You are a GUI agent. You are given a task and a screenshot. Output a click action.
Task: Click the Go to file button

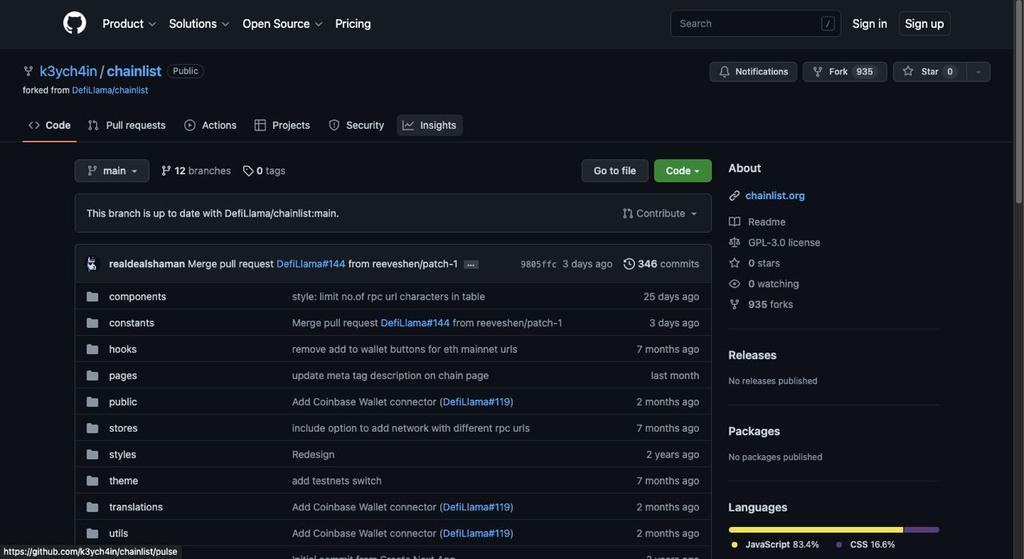click(x=615, y=170)
